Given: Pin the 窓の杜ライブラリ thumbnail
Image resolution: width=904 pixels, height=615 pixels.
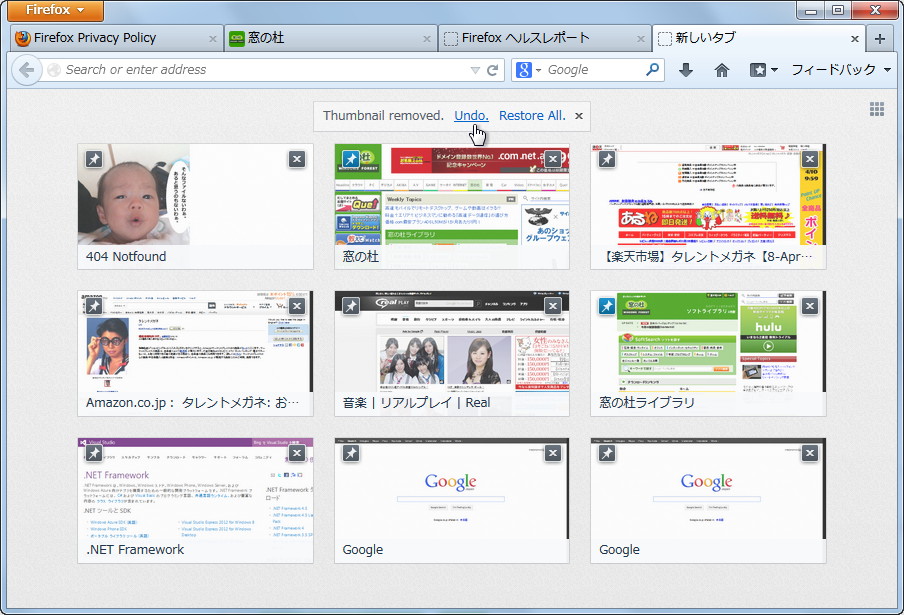Looking at the screenshot, I should [x=606, y=306].
